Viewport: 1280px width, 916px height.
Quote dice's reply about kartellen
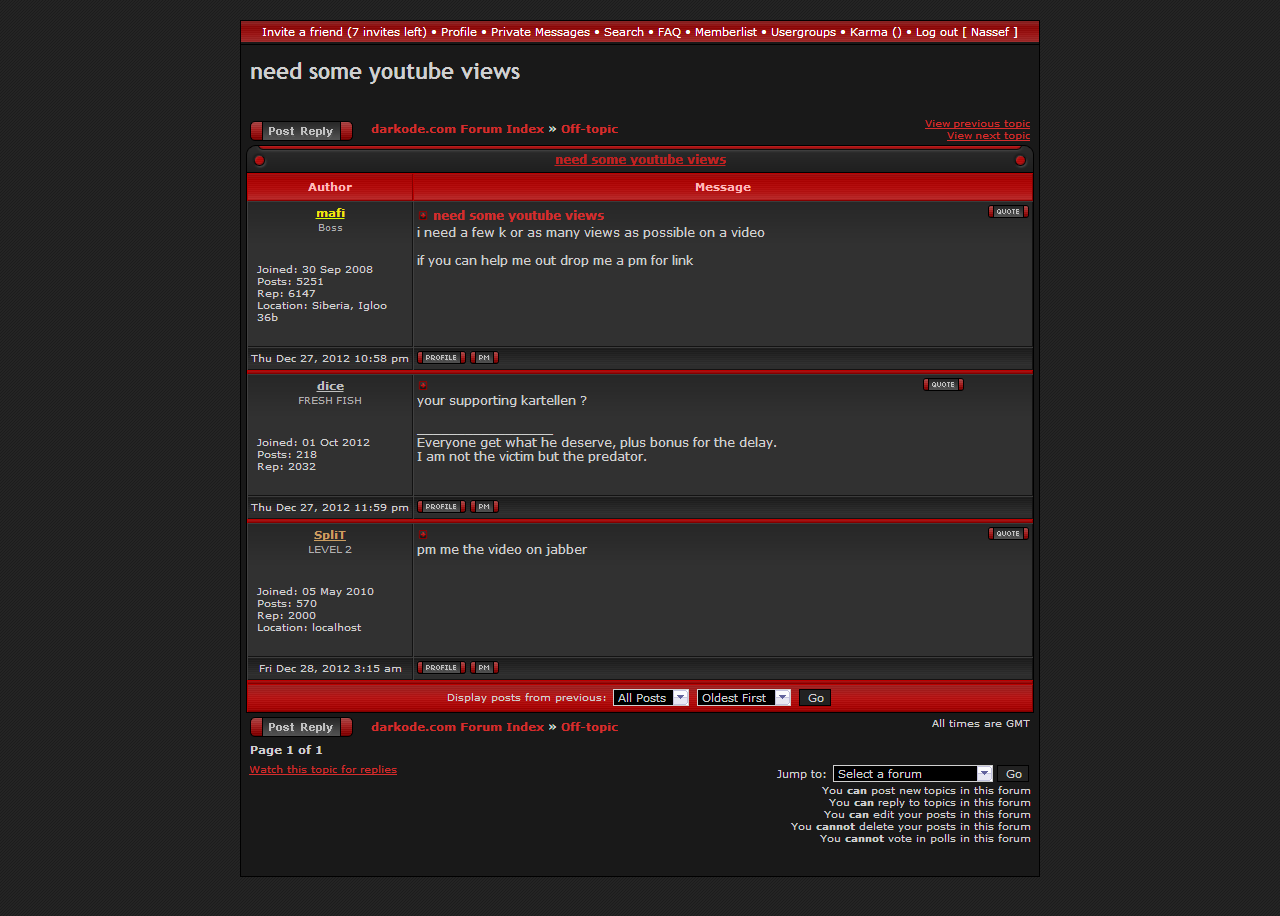[942, 385]
